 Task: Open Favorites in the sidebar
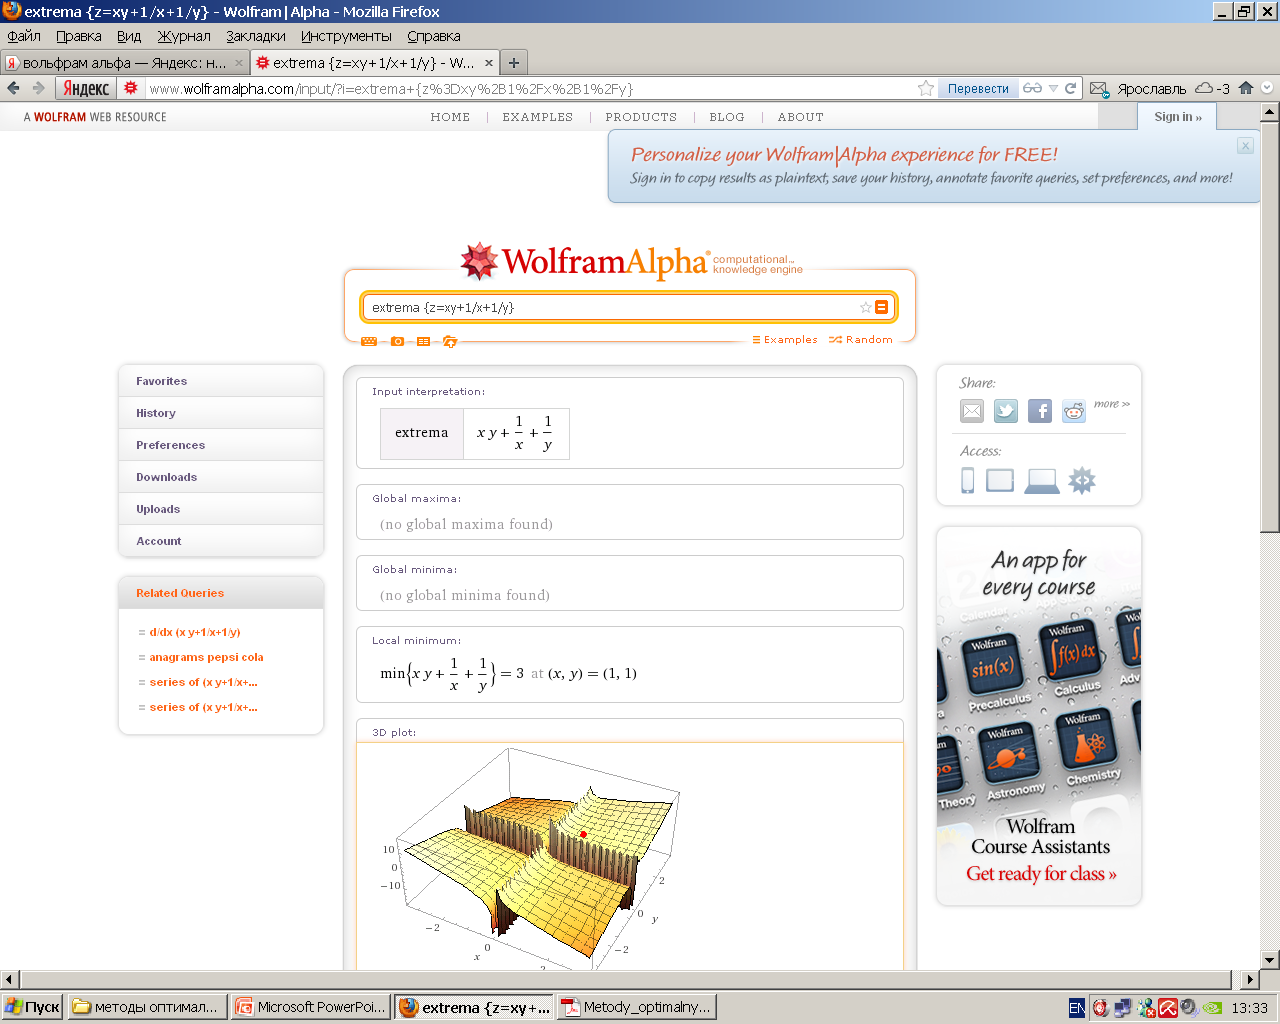coord(221,381)
